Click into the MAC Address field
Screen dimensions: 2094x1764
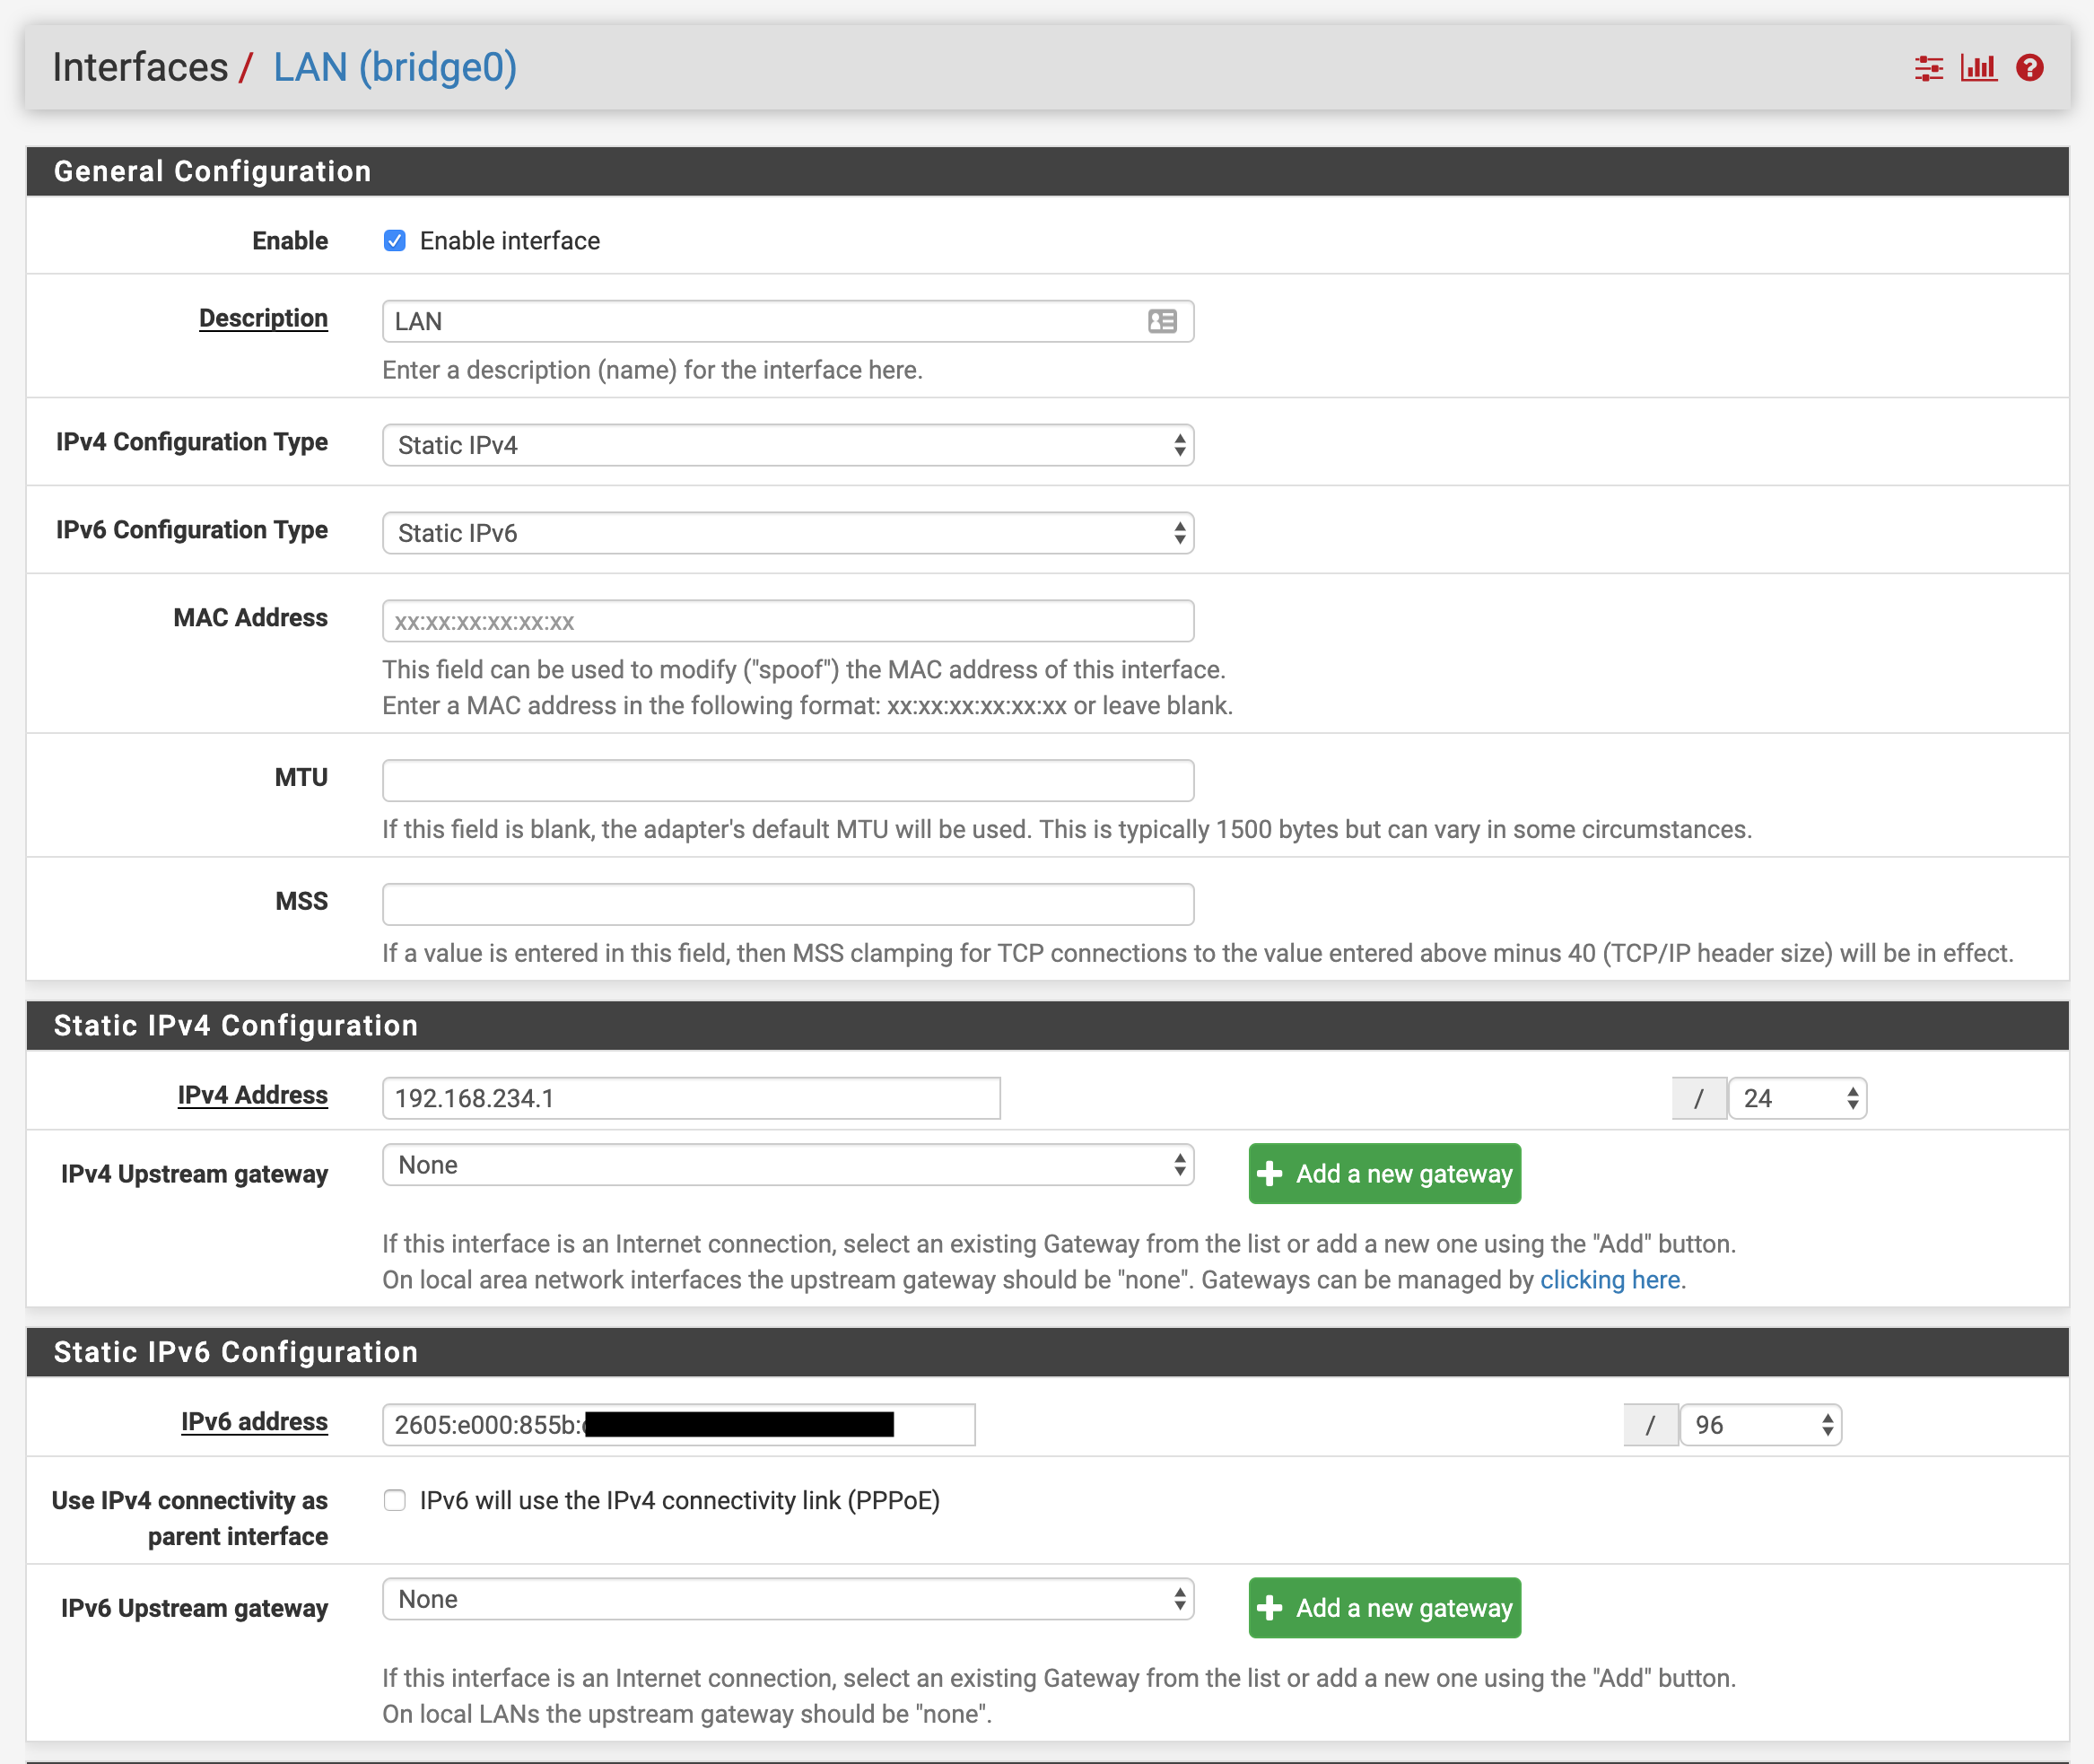click(x=788, y=621)
